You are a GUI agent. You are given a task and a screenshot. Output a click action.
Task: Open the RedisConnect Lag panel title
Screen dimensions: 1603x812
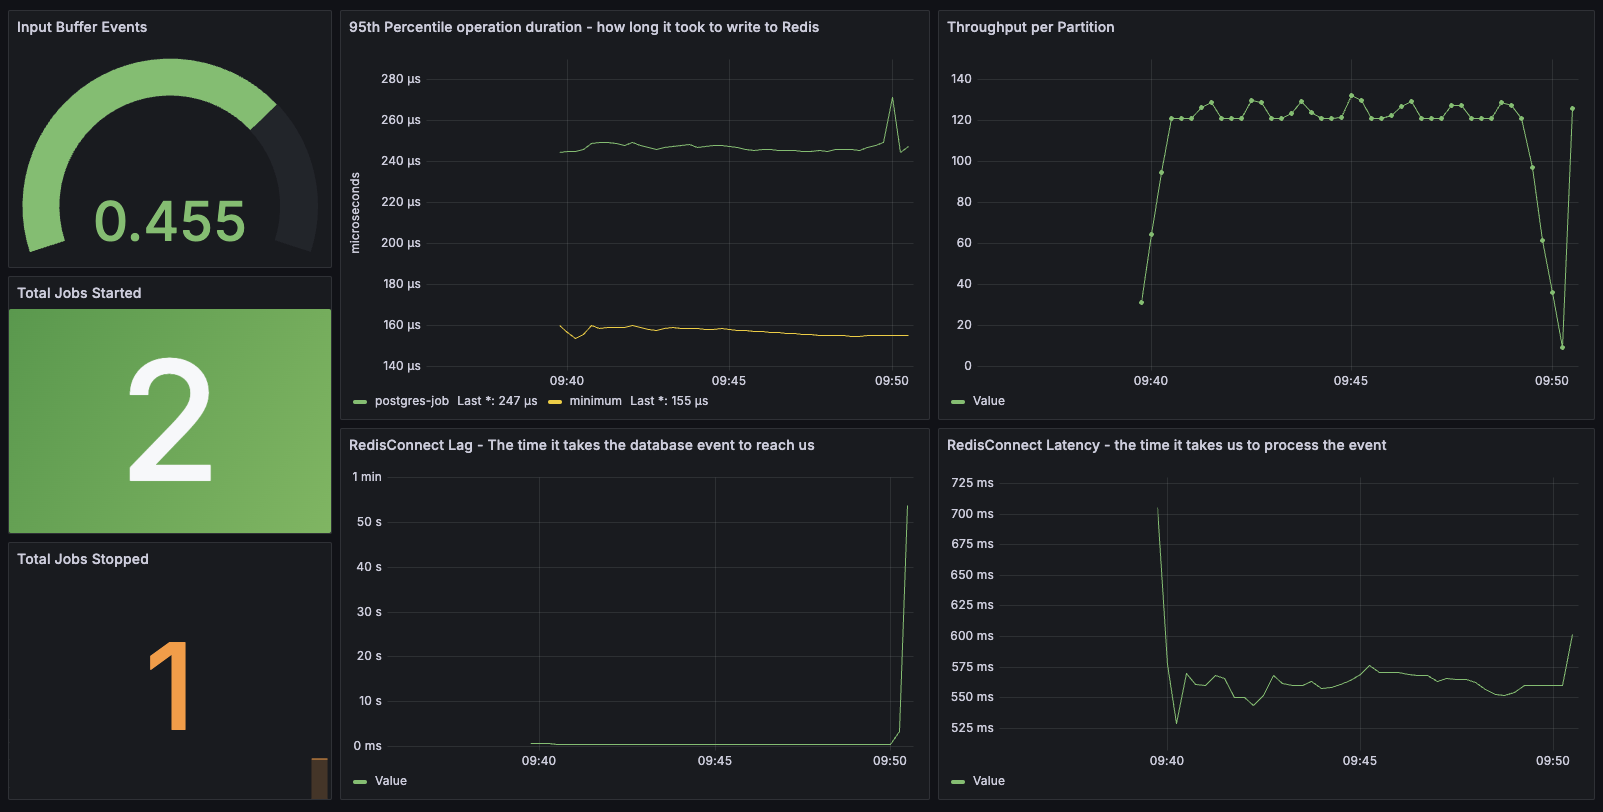tap(582, 445)
